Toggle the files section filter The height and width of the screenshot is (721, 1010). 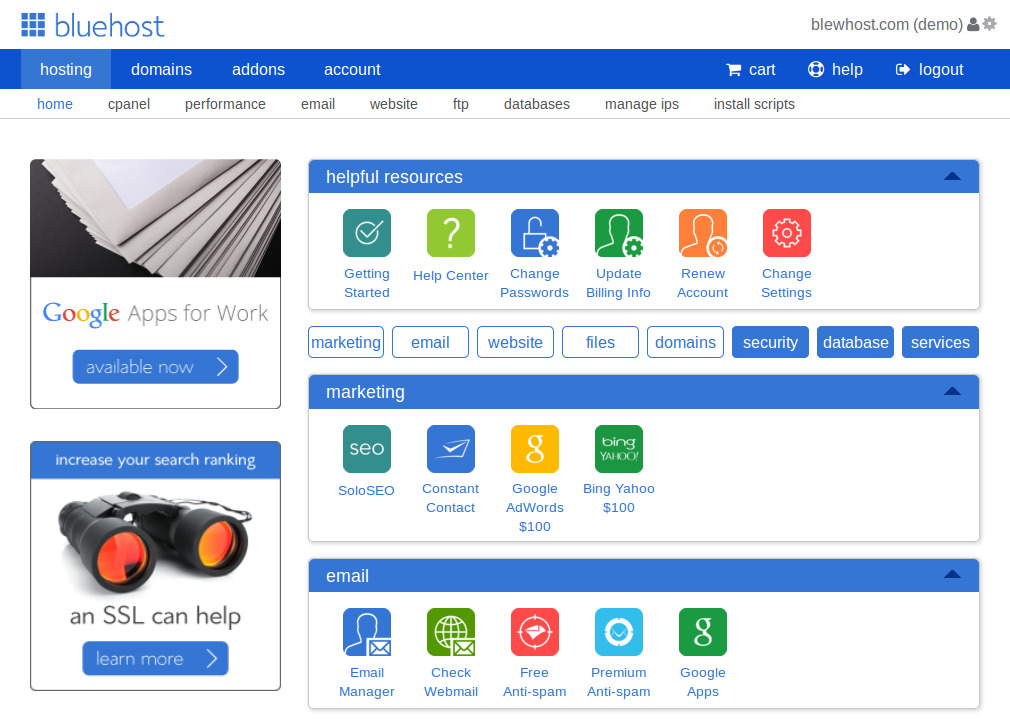[600, 342]
